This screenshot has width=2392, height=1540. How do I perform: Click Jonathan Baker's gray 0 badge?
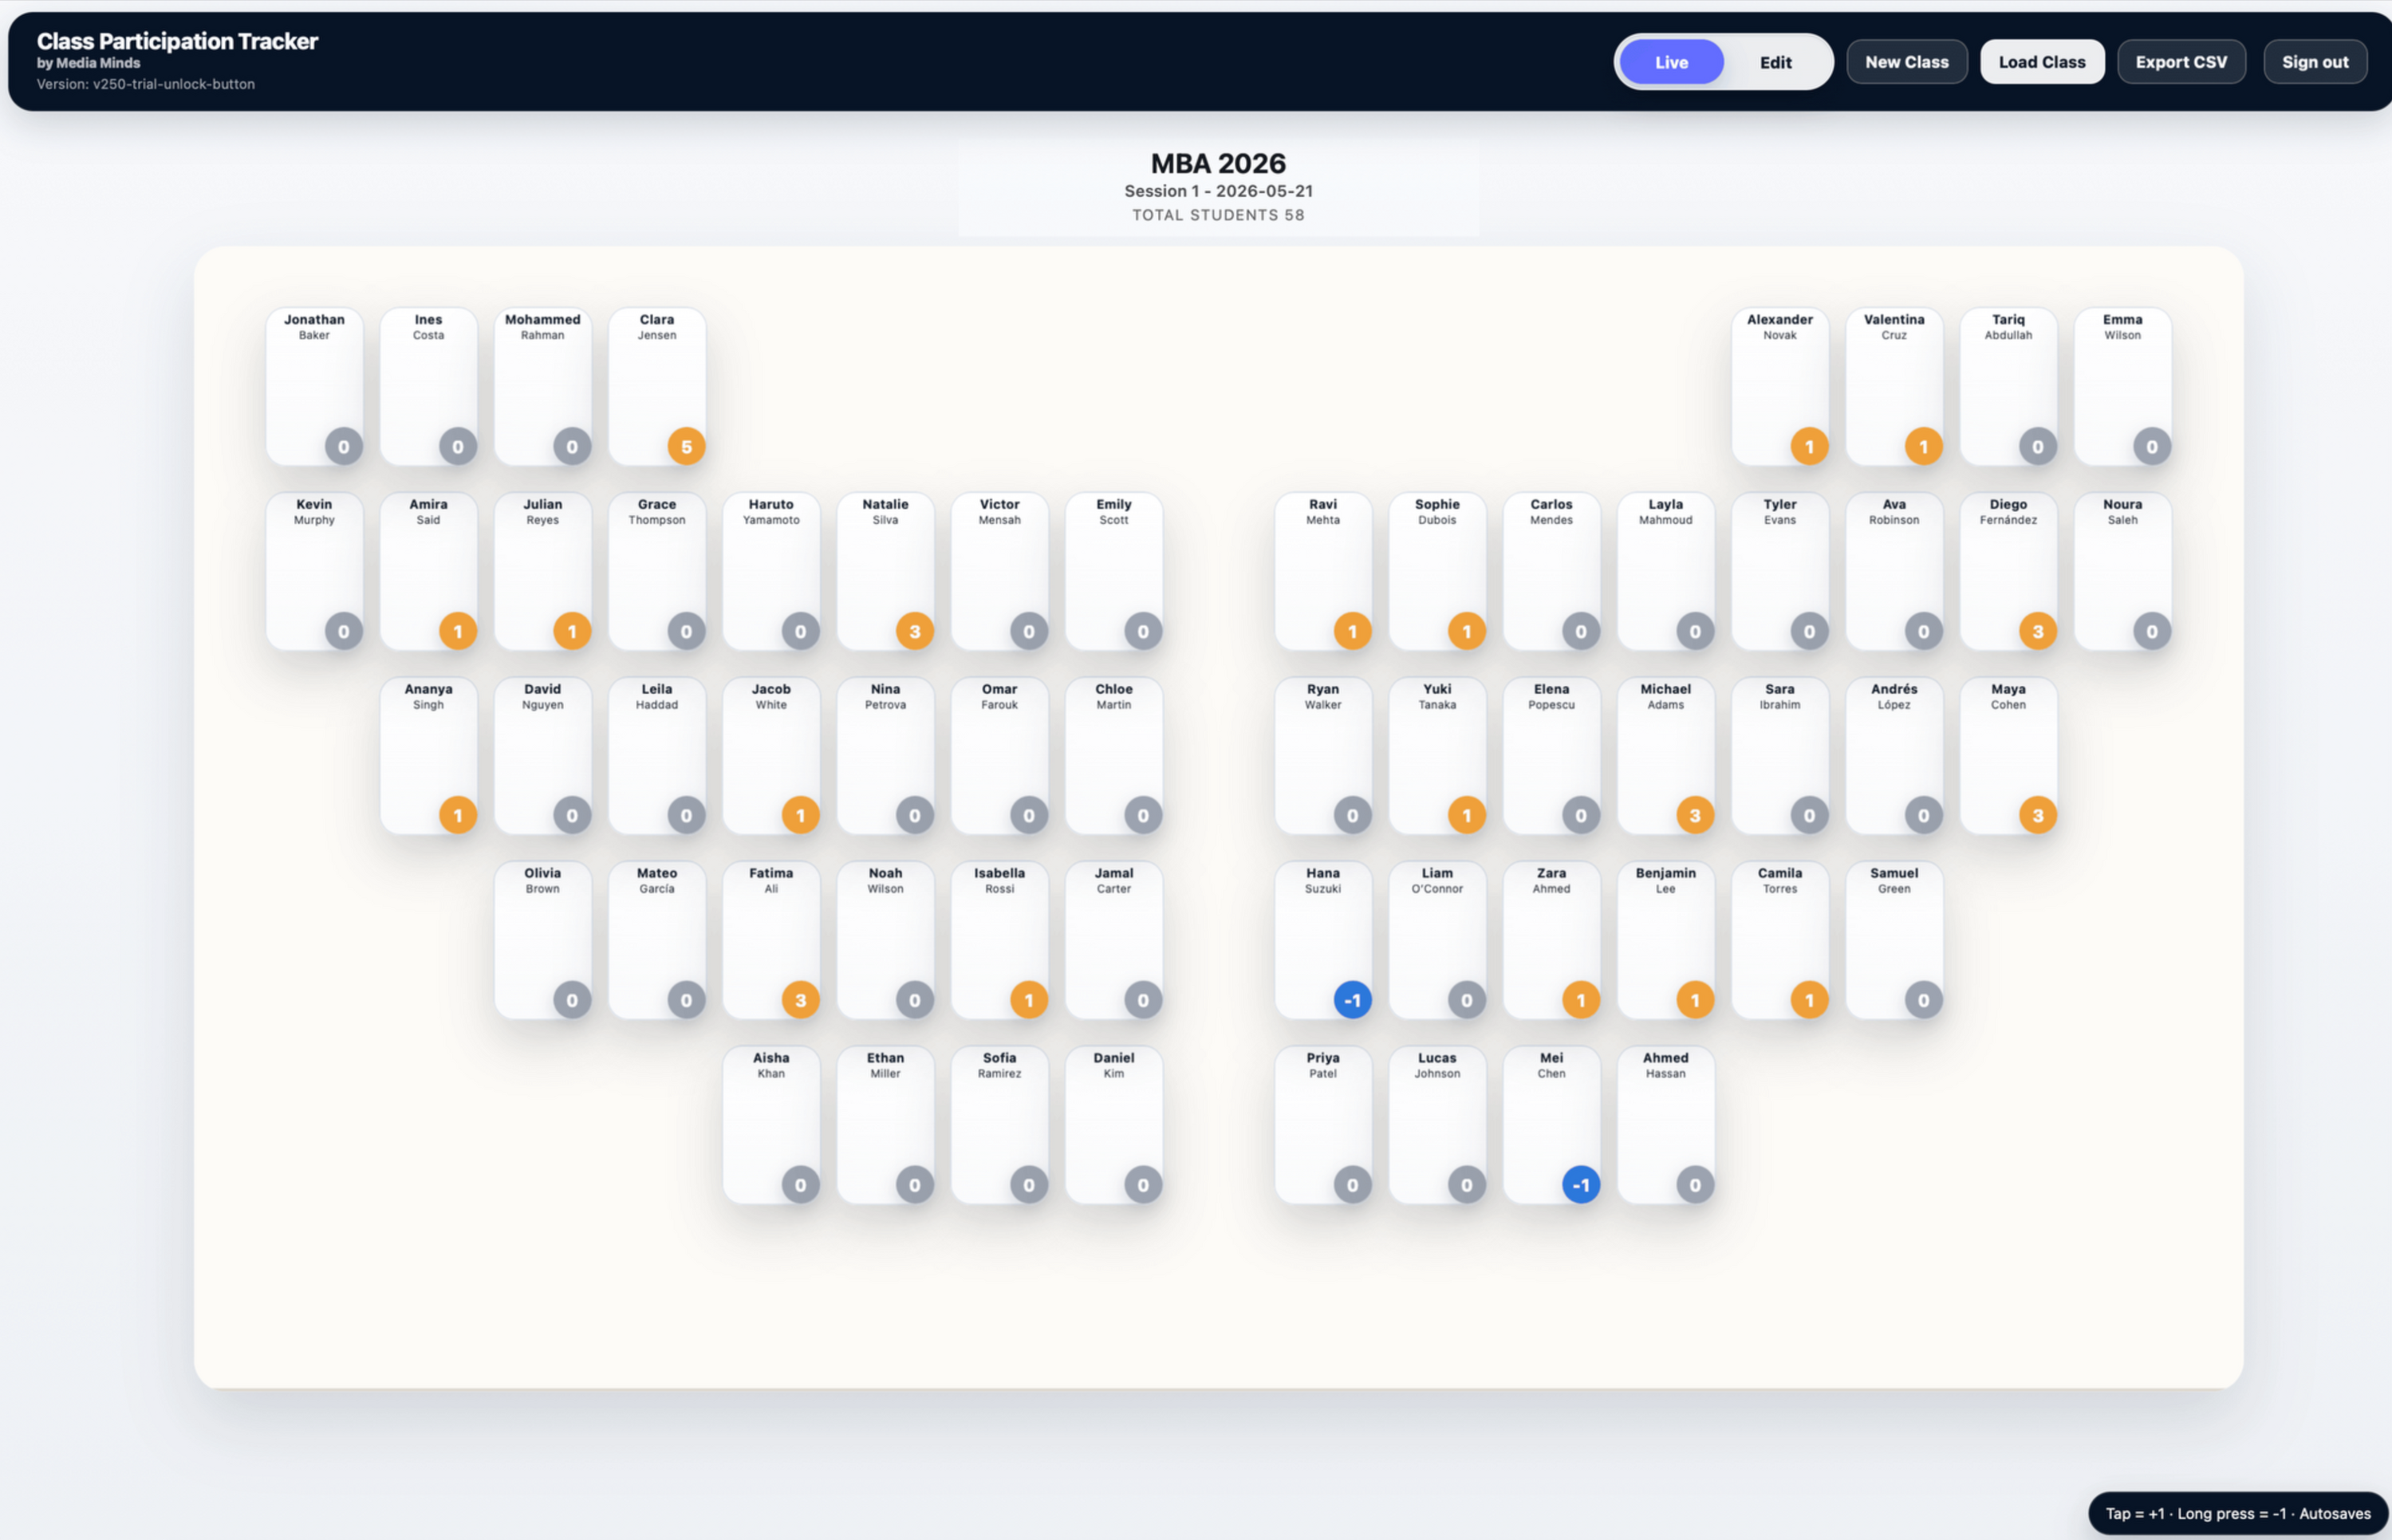(343, 447)
